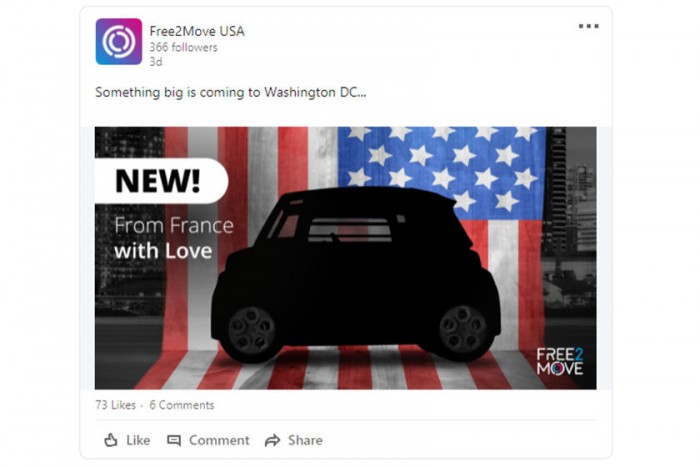700x467 pixels.
Task: Click the Comment label under the post
Action: point(219,440)
